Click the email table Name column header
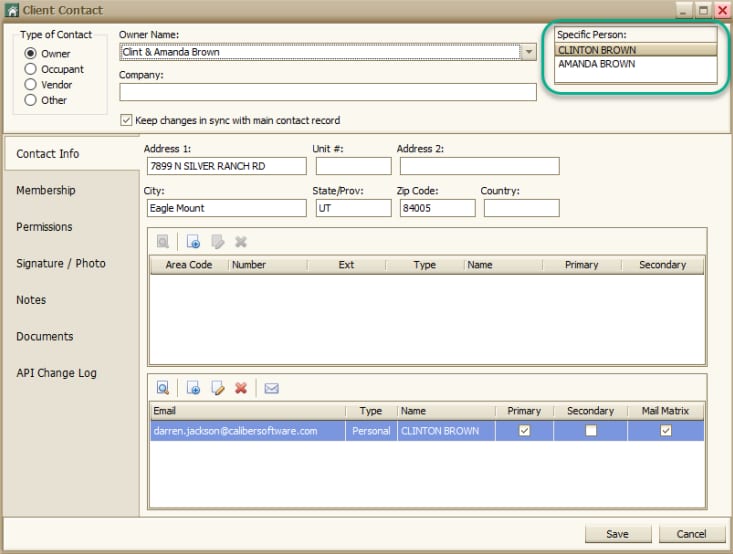 point(446,410)
